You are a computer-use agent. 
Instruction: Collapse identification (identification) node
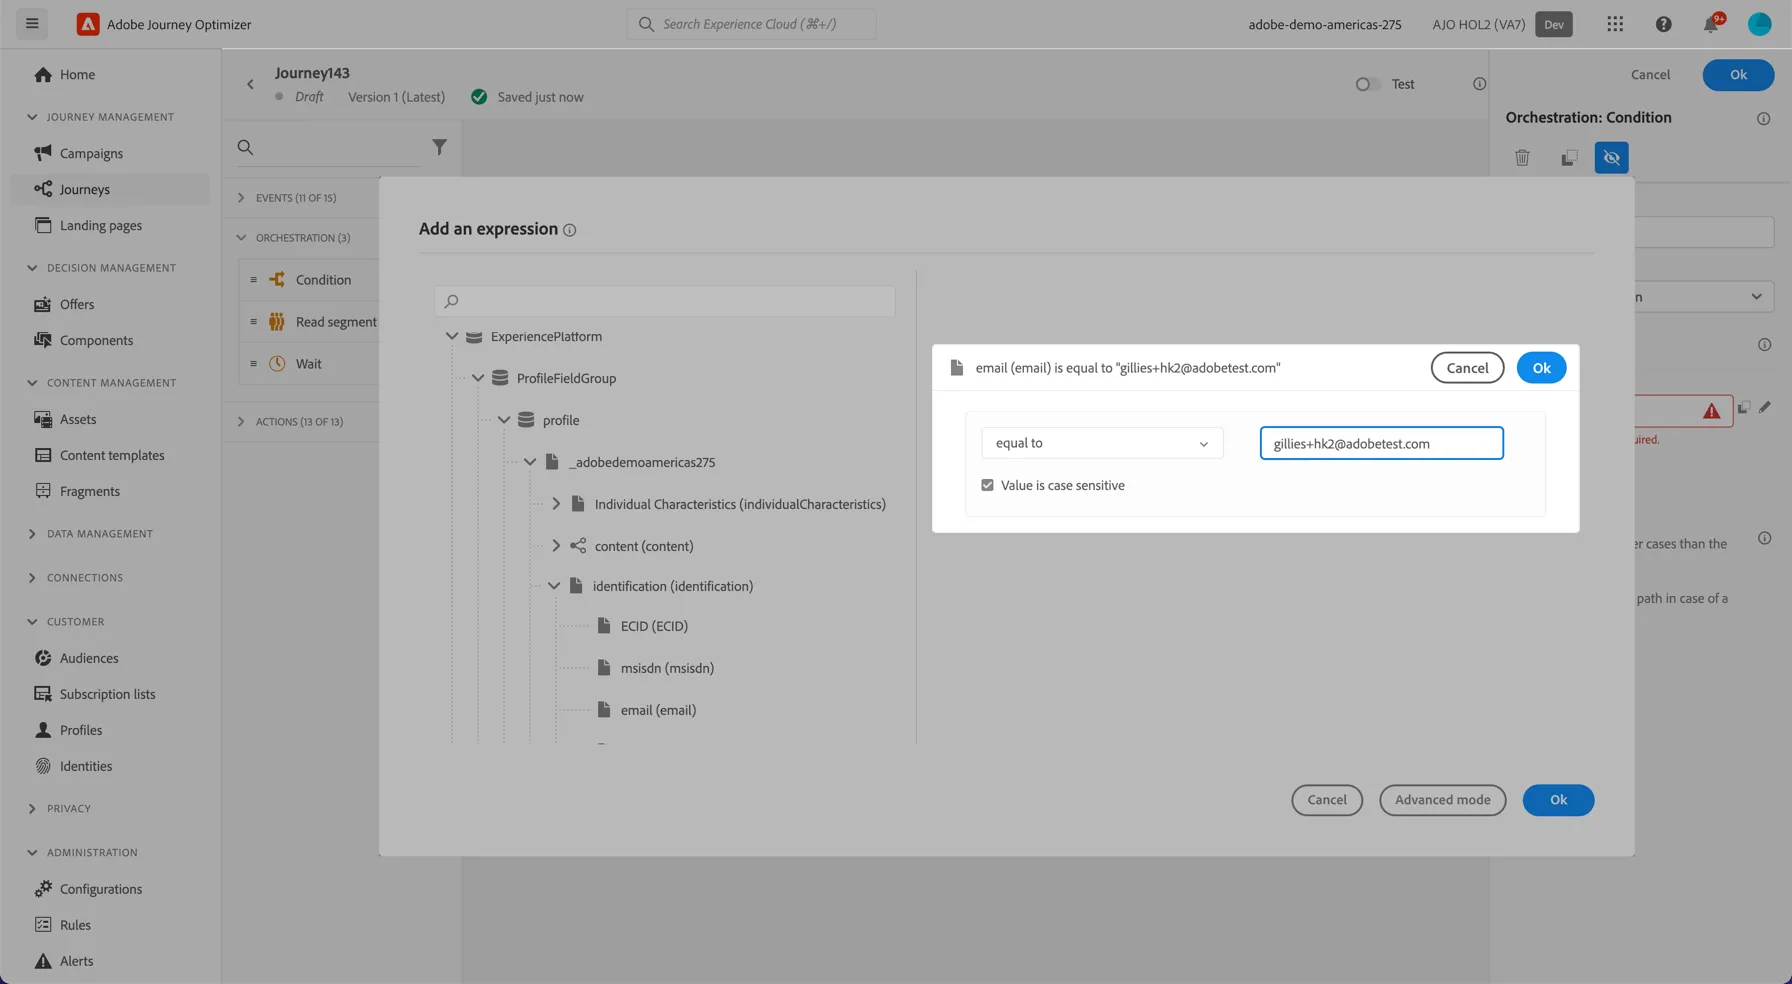coord(554,586)
